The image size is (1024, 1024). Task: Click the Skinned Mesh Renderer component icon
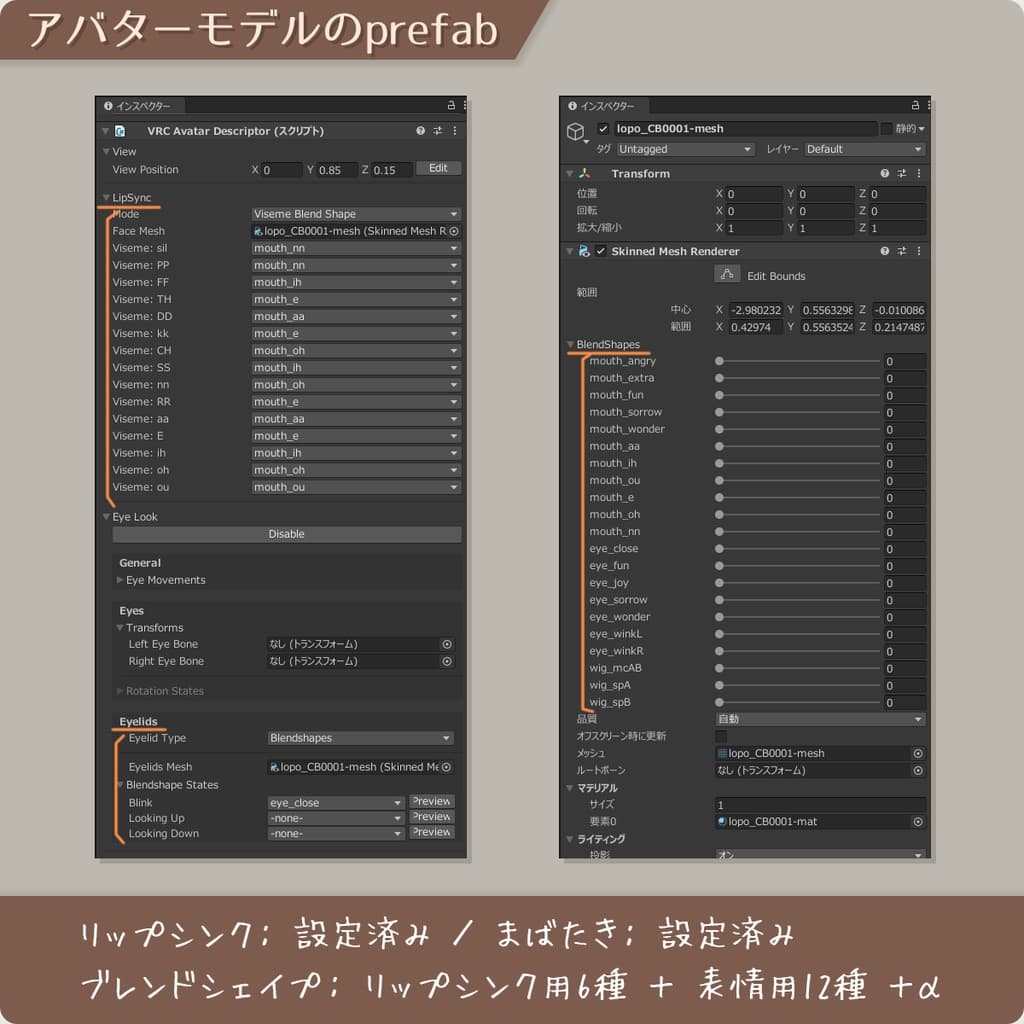pos(582,251)
